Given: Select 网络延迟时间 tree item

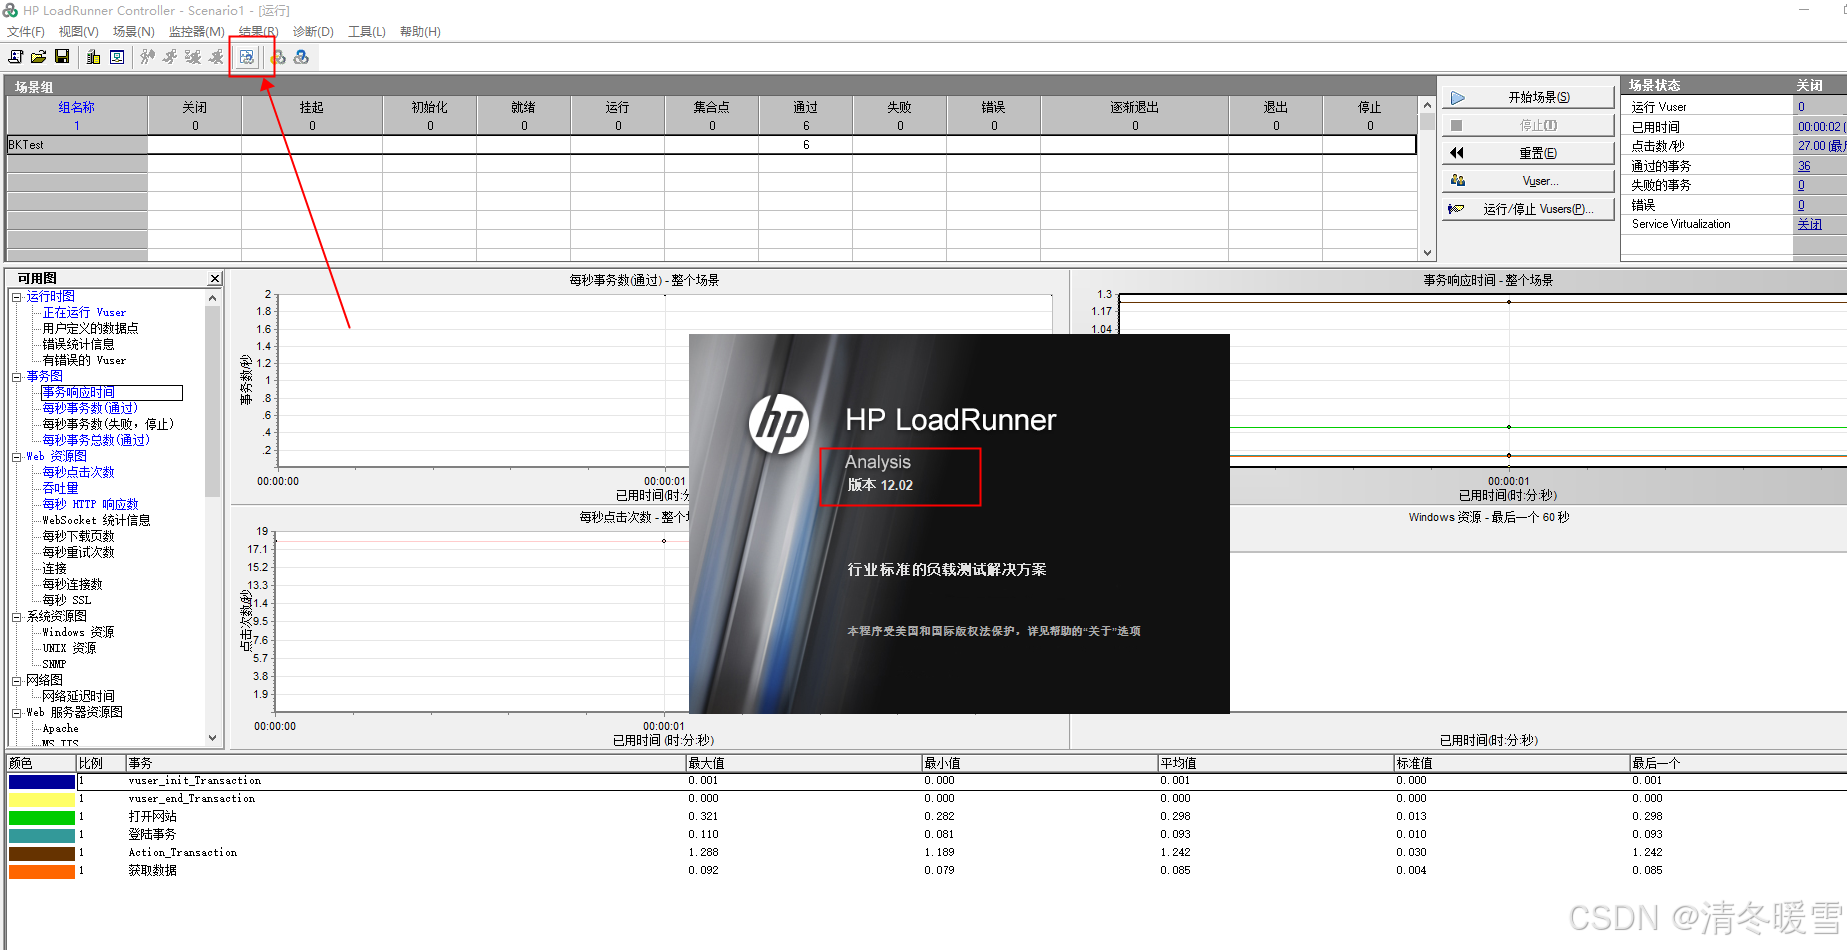Looking at the screenshot, I should (x=78, y=697).
